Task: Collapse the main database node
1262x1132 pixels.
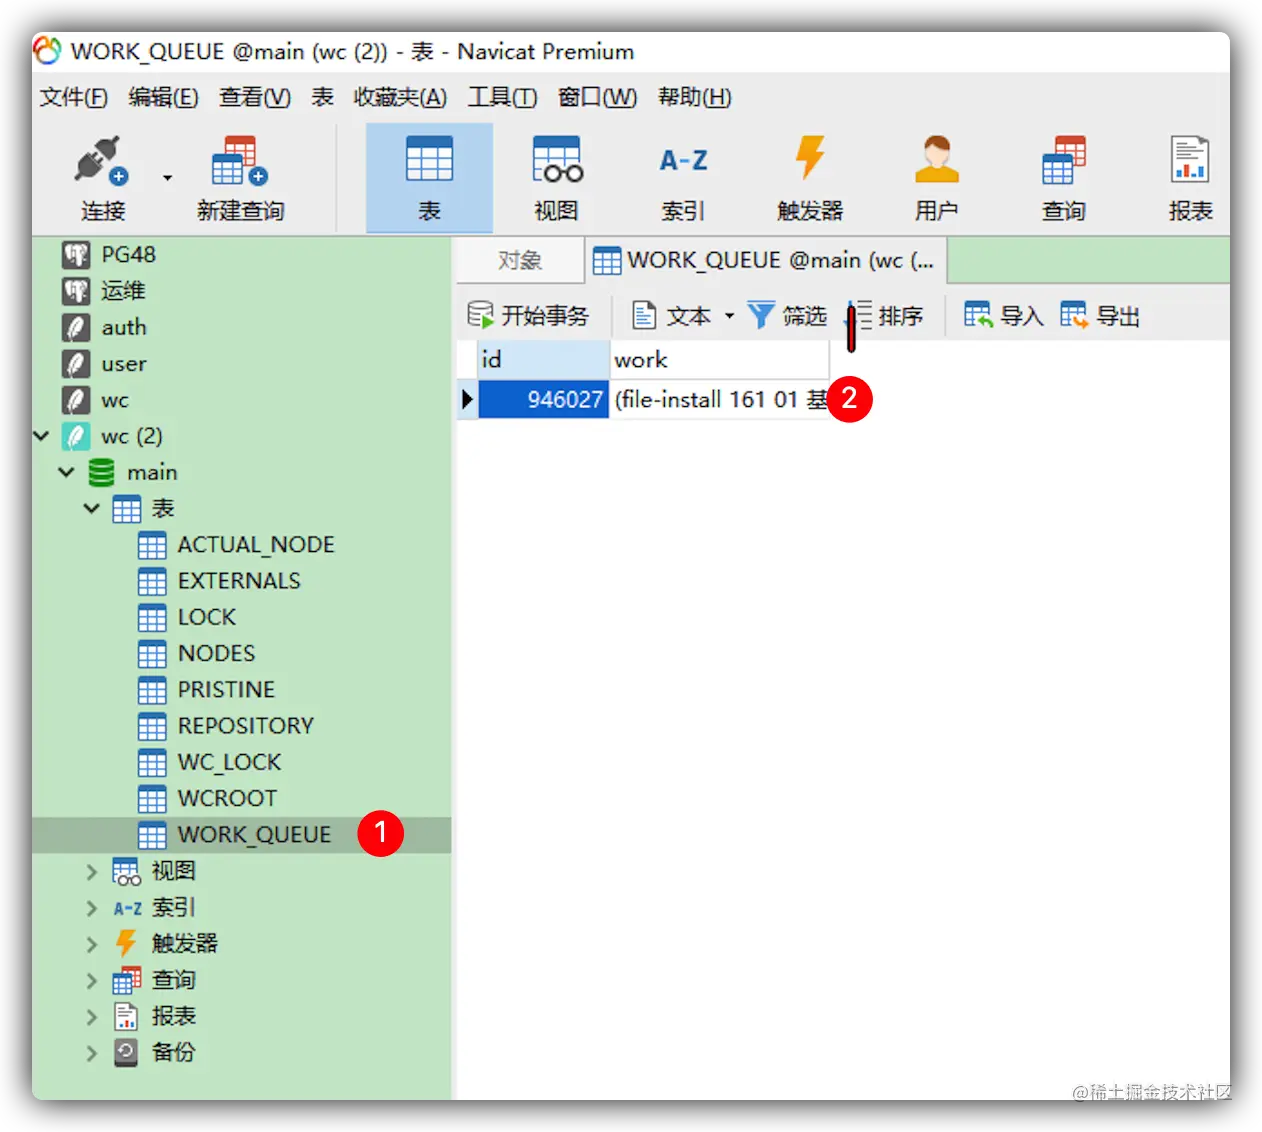Action: pos(66,472)
